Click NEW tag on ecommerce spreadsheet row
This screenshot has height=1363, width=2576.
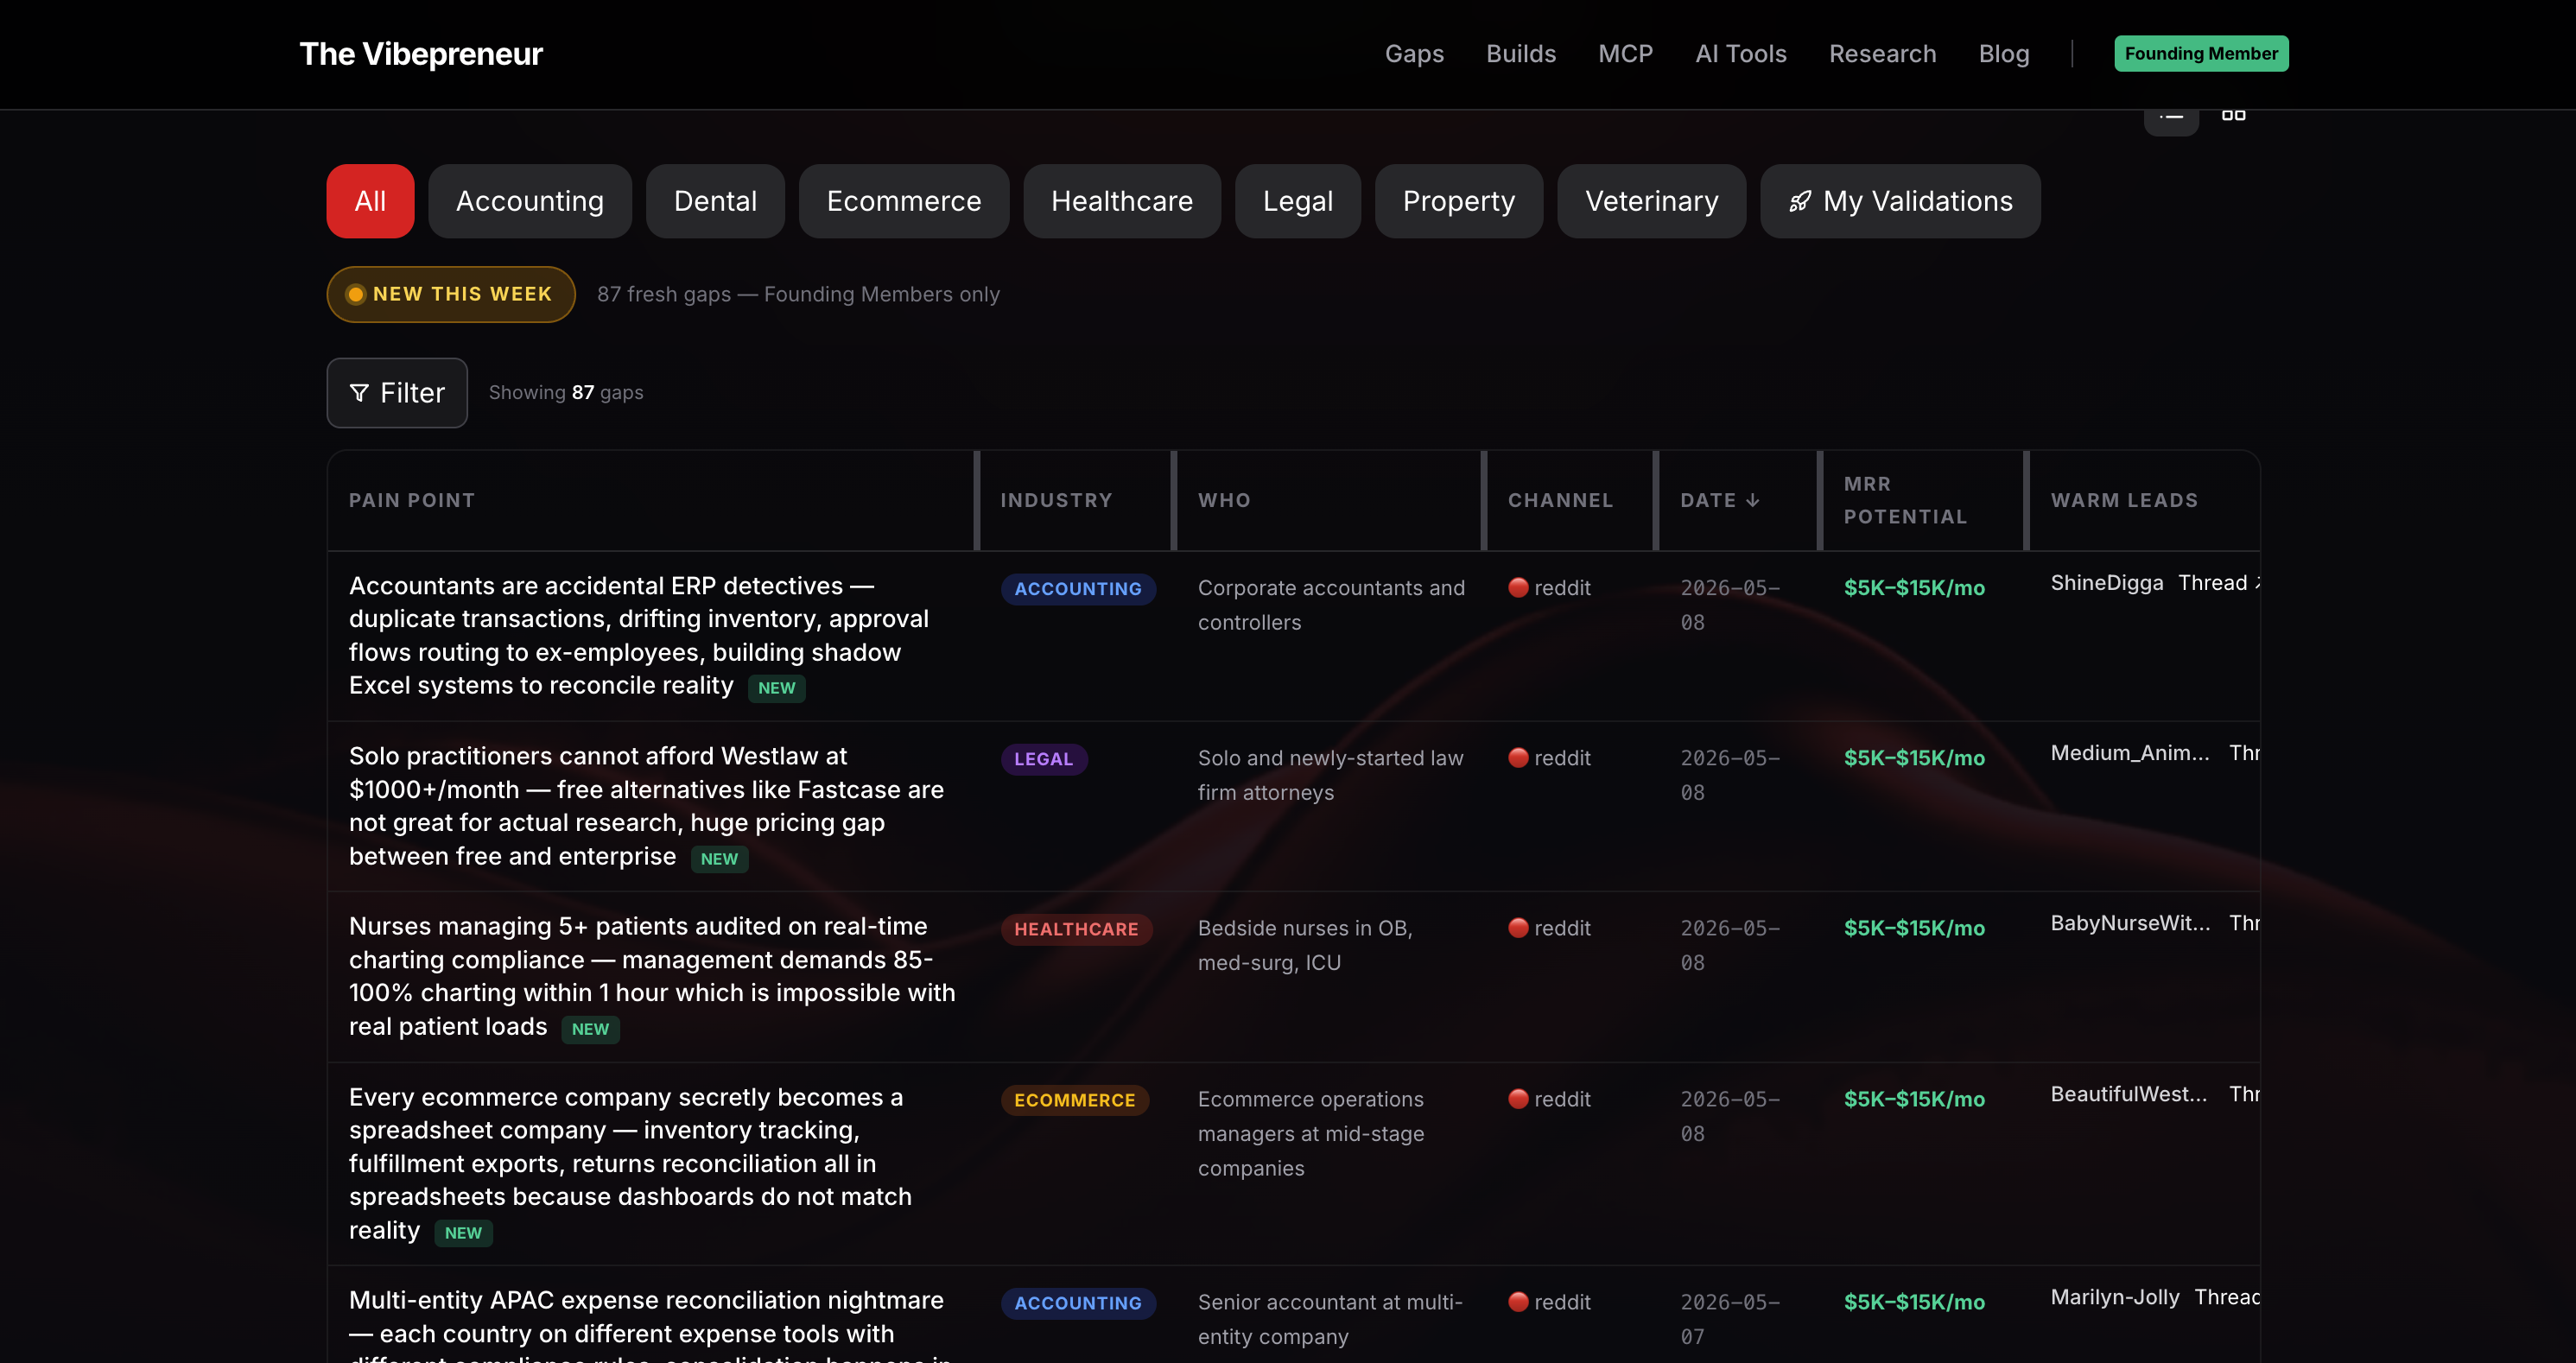point(463,1233)
